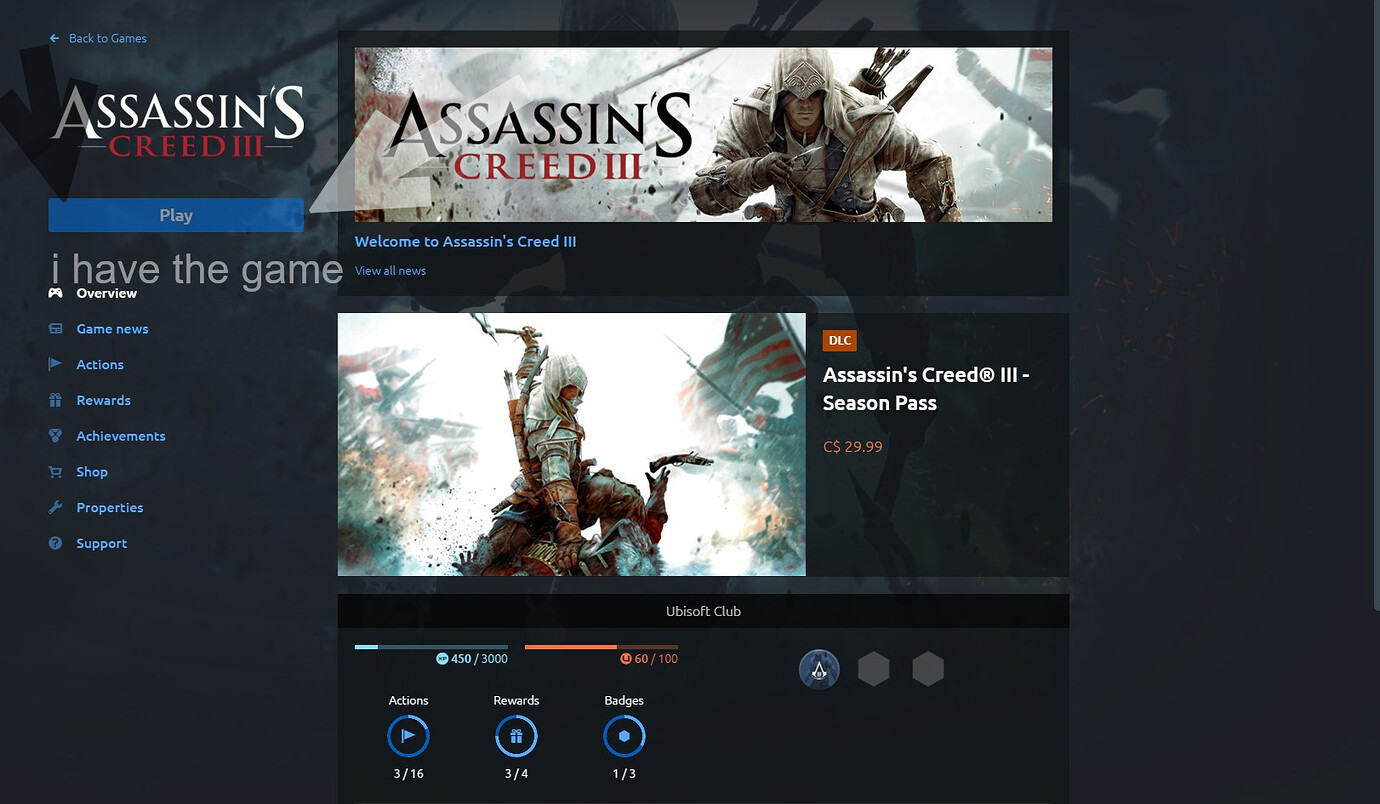This screenshot has height=804, width=1380.
Task: Click the Support question mark icon
Action: pyautogui.click(x=55, y=543)
